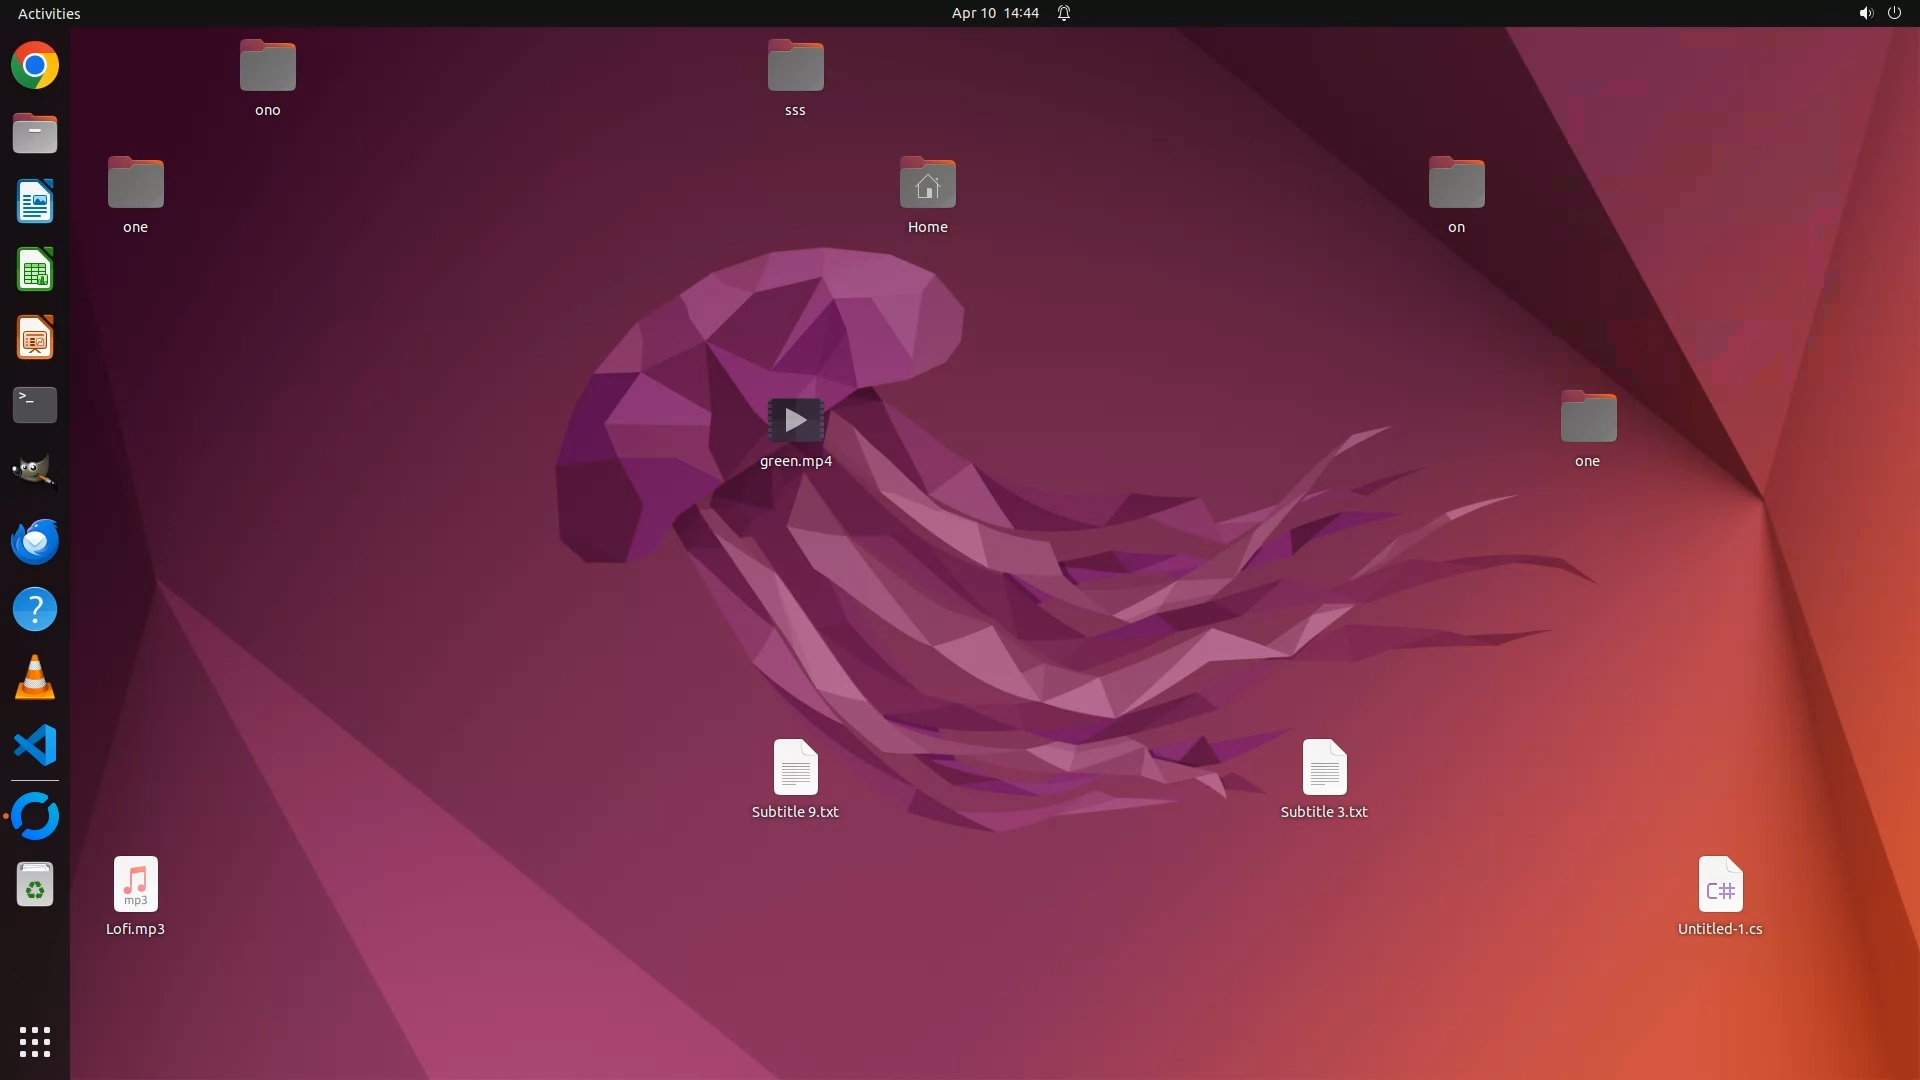
Task: Open Google Chrome from the dock
Action: pyautogui.click(x=35, y=66)
